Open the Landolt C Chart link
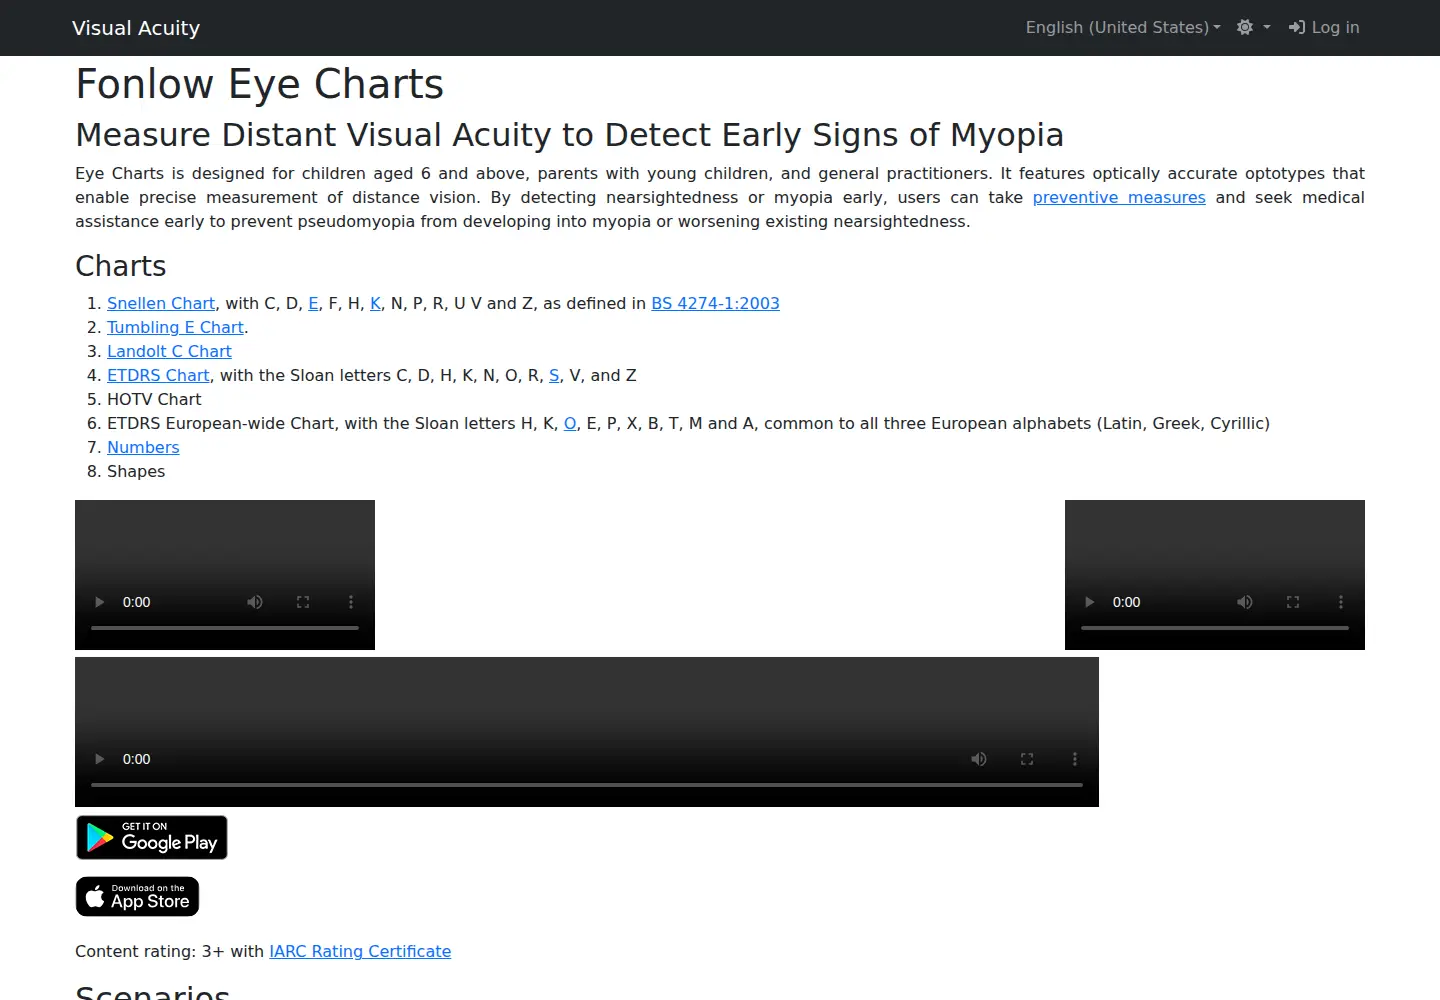 pos(169,351)
